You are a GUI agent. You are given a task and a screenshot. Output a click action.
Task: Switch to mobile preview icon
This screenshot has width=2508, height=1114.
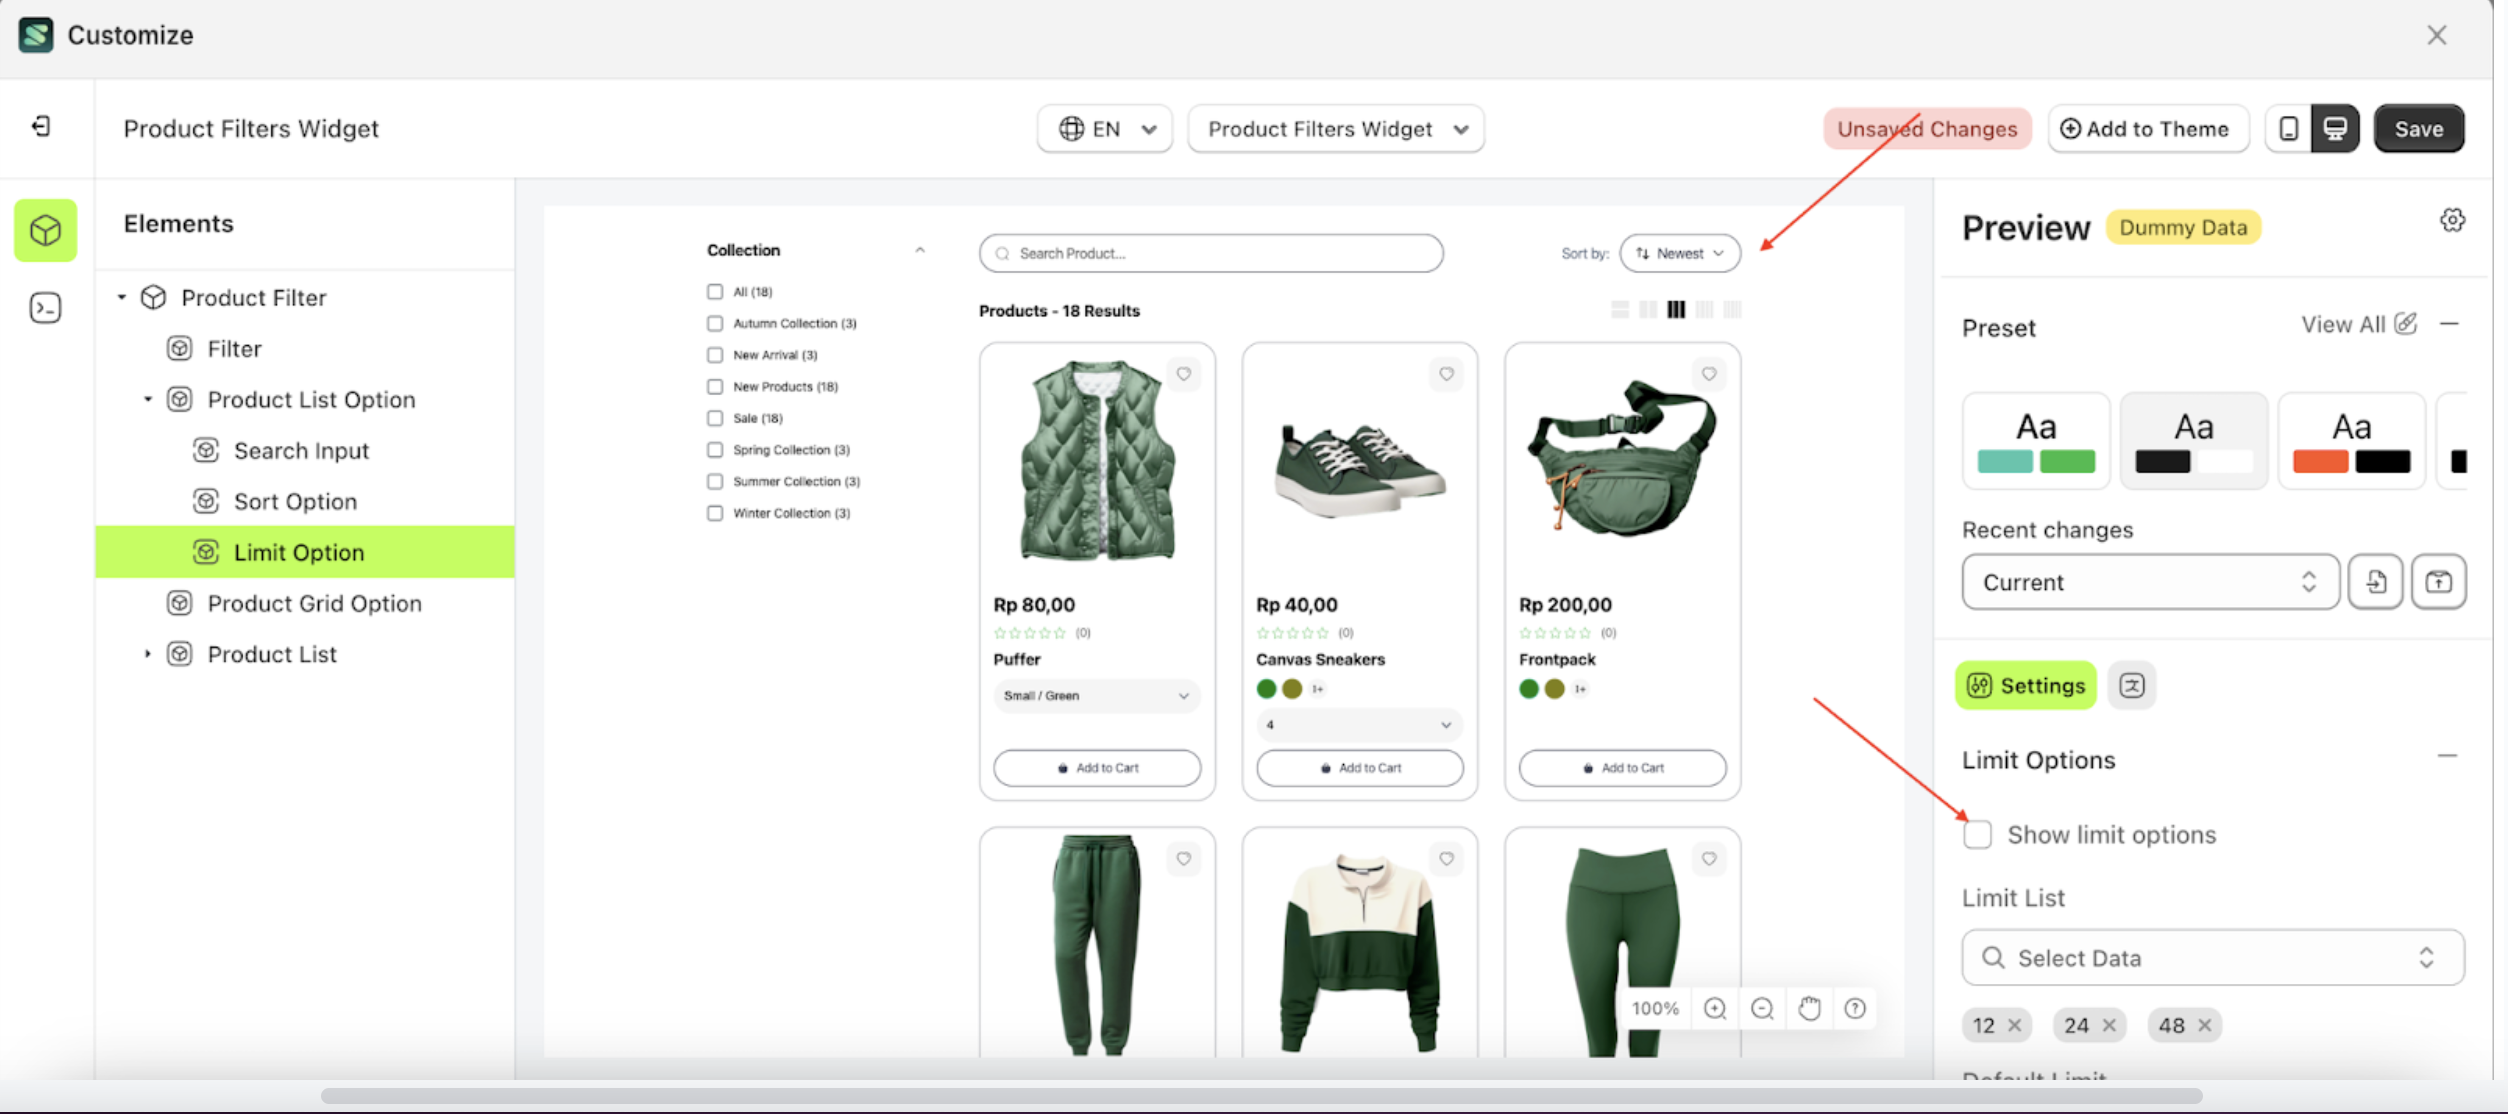click(2288, 129)
